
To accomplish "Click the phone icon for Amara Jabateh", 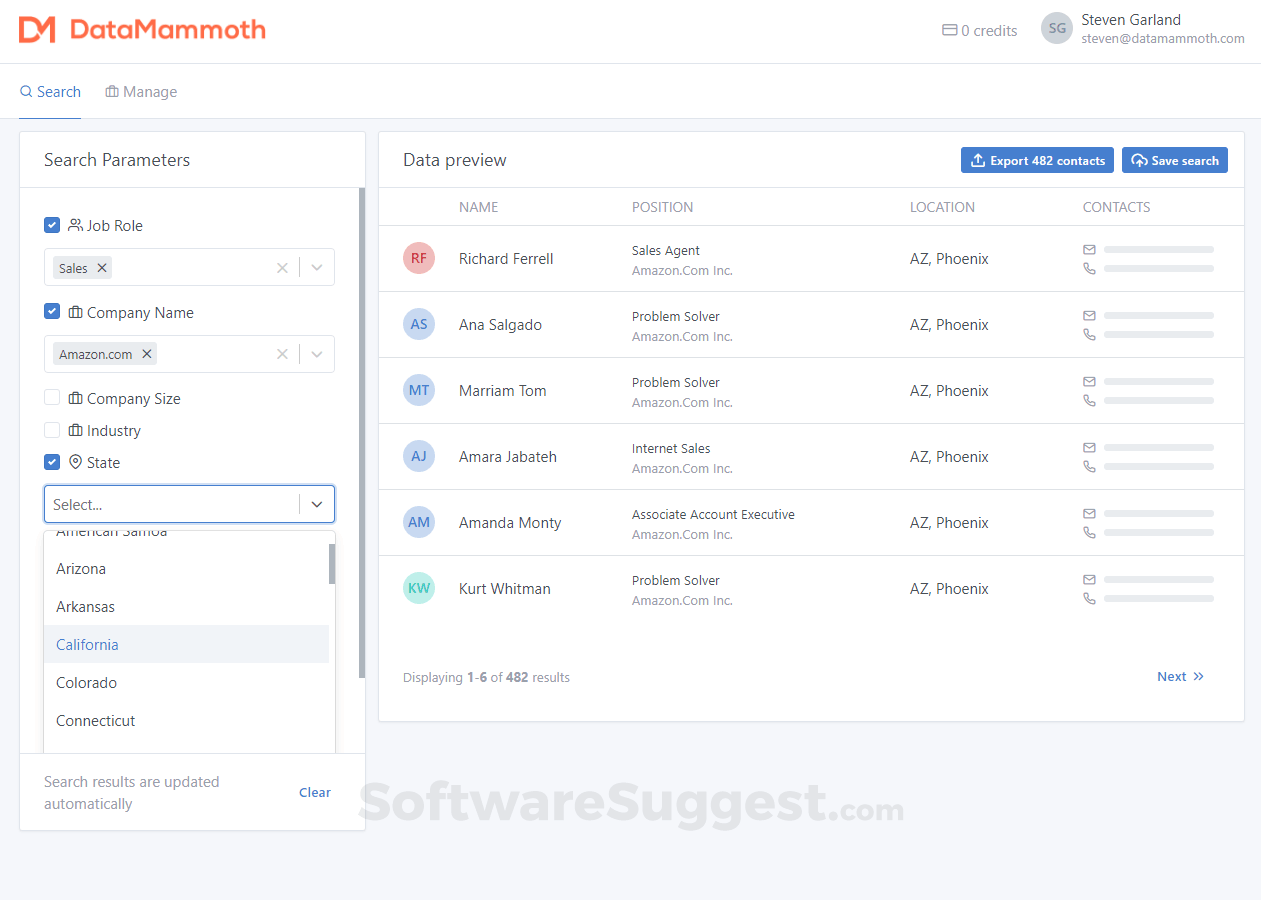I will click(x=1089, y=466).
